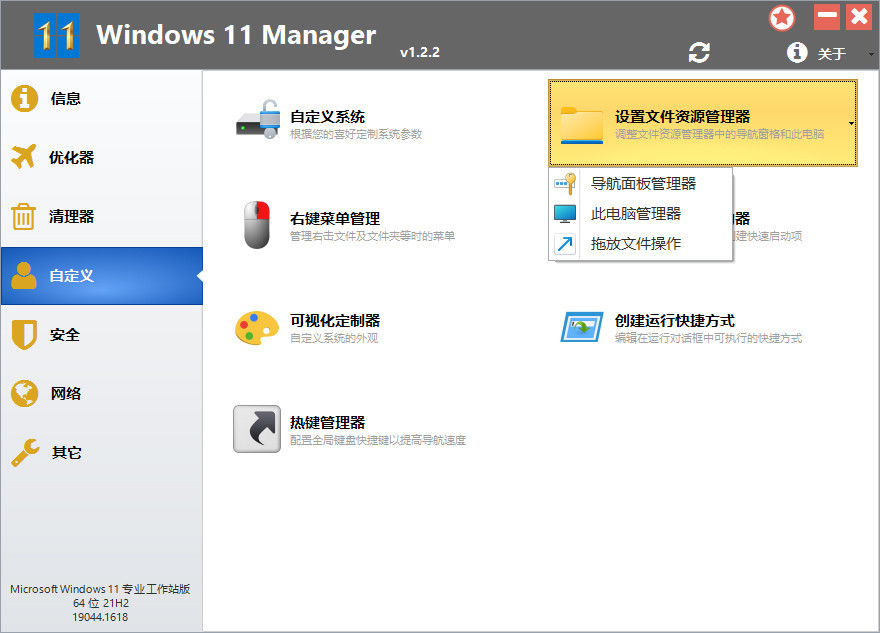The width and height of the screenshot is (880, 633).
Task: Click the run shortcut picture icon
Action: (x=582, y=327)
